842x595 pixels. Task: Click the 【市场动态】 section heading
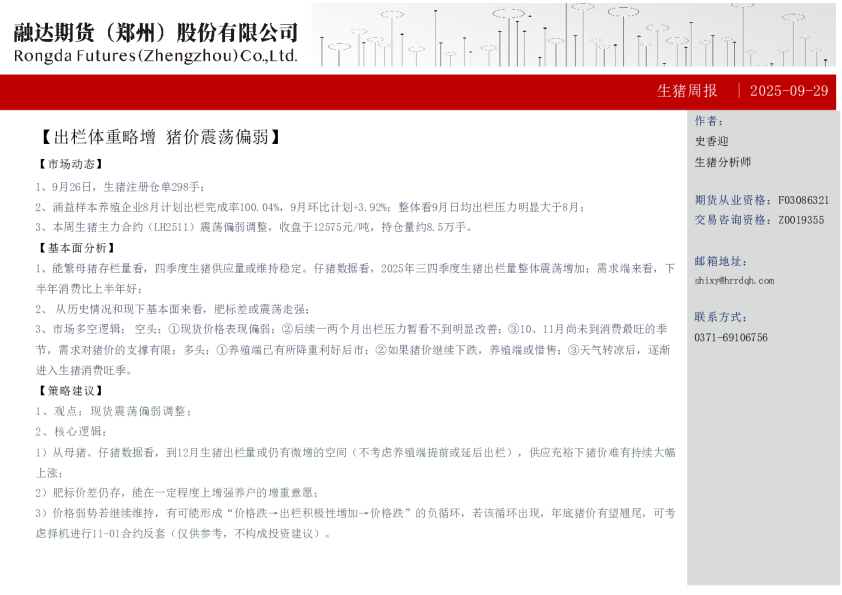click(x=70, y=164)
